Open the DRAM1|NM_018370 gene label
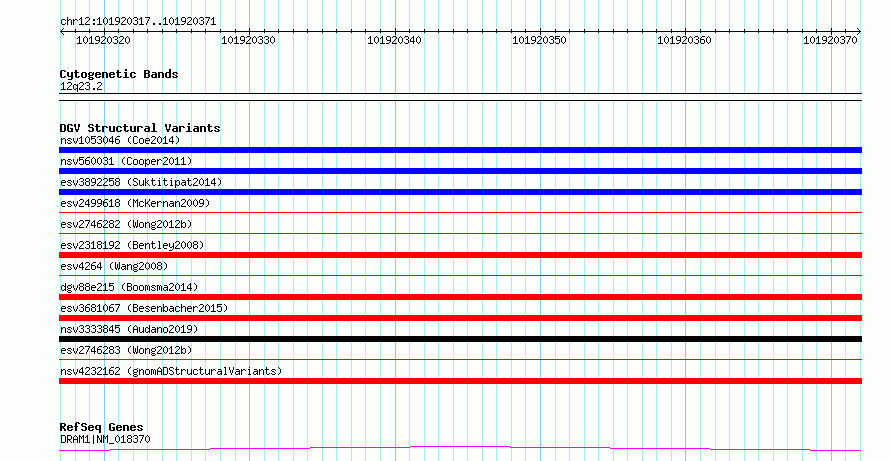Viewport: 890px width, 461px height. (x=105, y=439)
